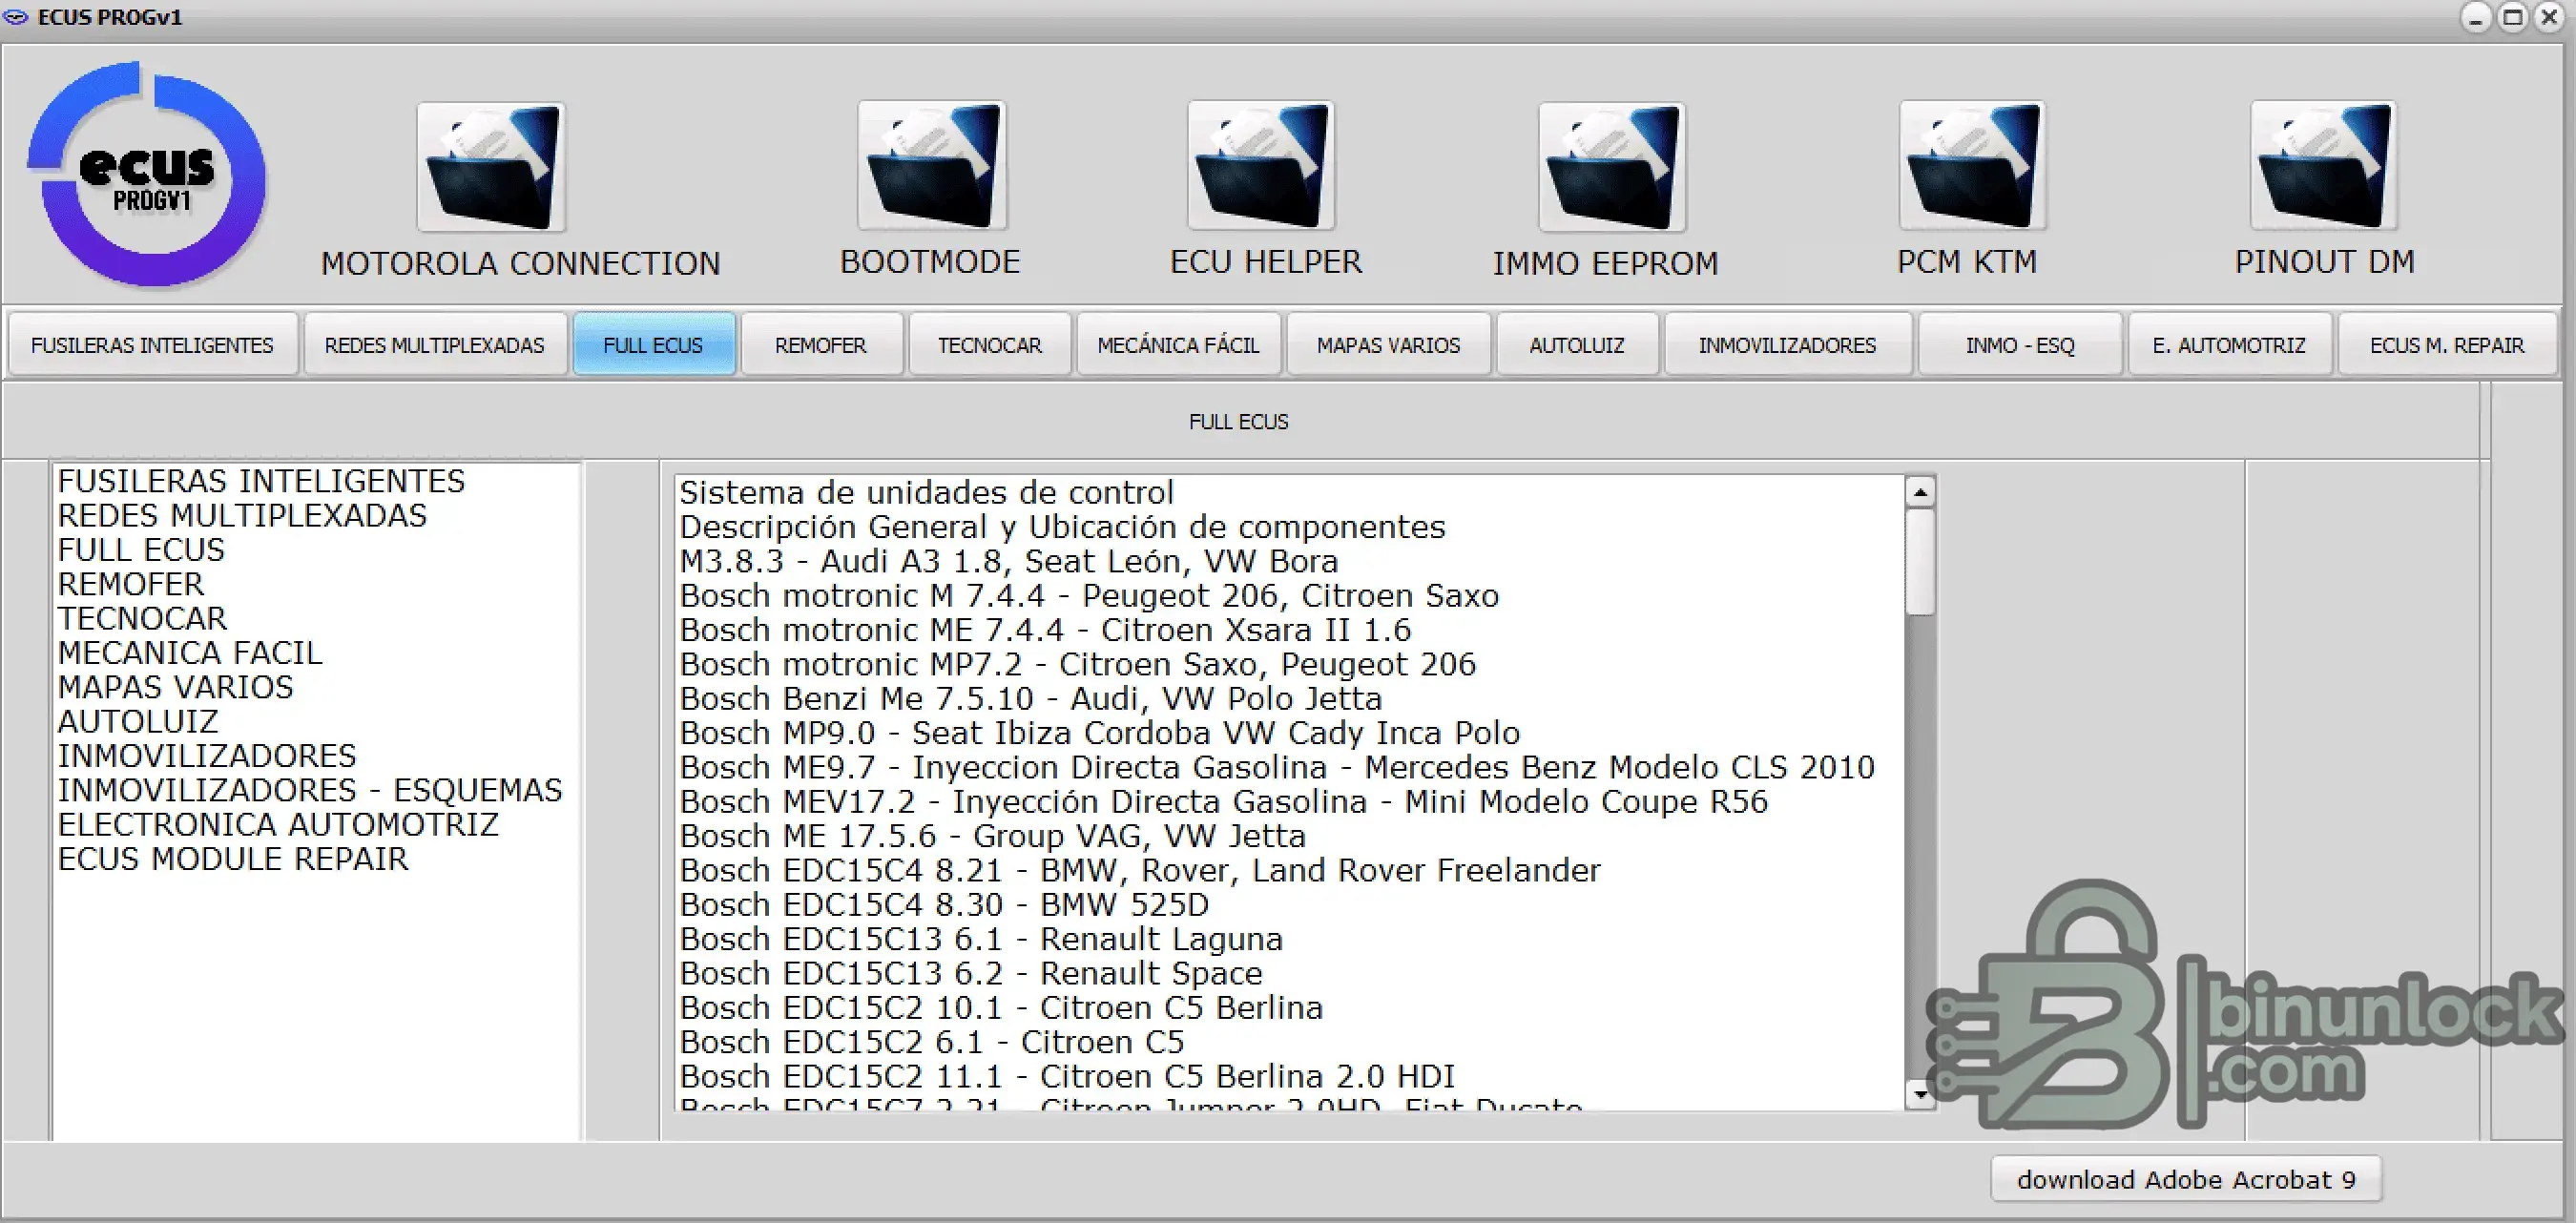Select the E. AUTOMOTRIZ tab

(x=2230, y=345)
